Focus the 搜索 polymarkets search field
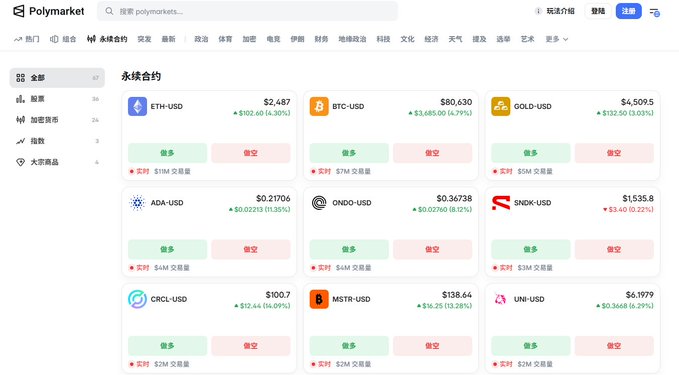 [247, 11]
